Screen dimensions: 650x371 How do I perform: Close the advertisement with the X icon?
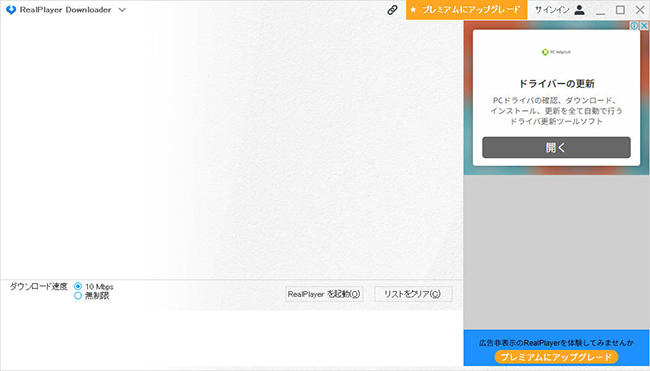644,26
